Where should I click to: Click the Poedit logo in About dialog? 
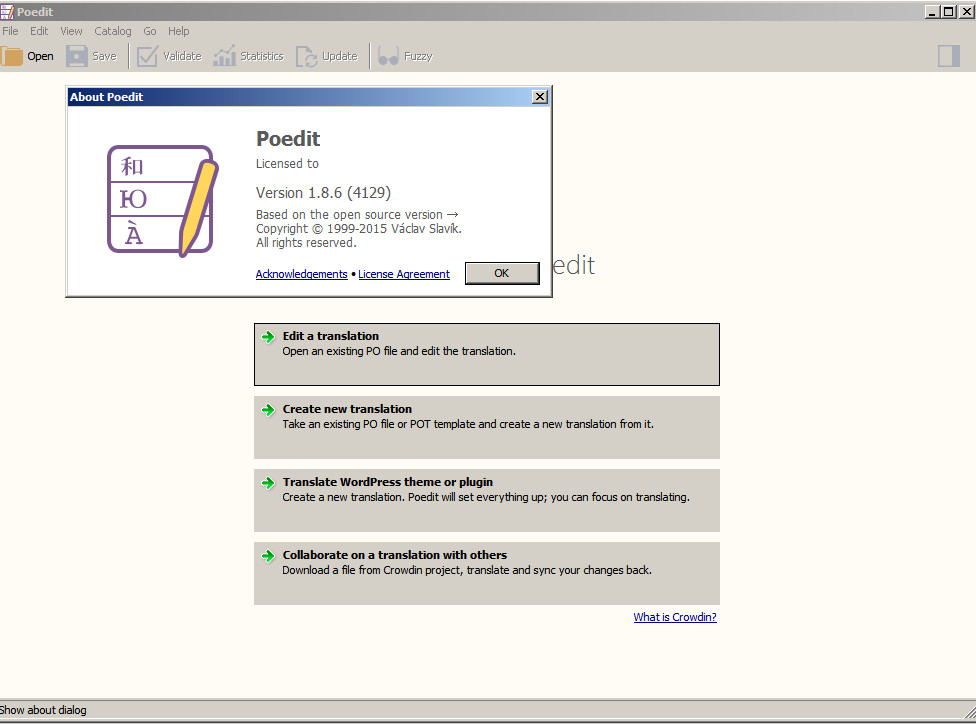tap(161, 197)
